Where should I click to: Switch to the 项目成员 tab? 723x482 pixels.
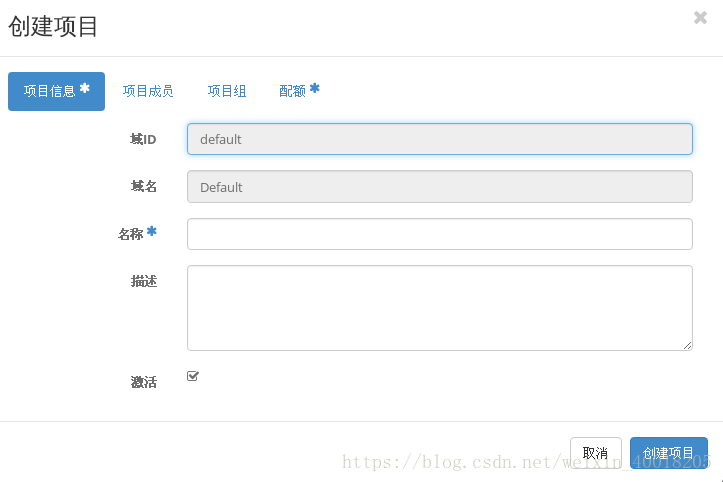148,91
